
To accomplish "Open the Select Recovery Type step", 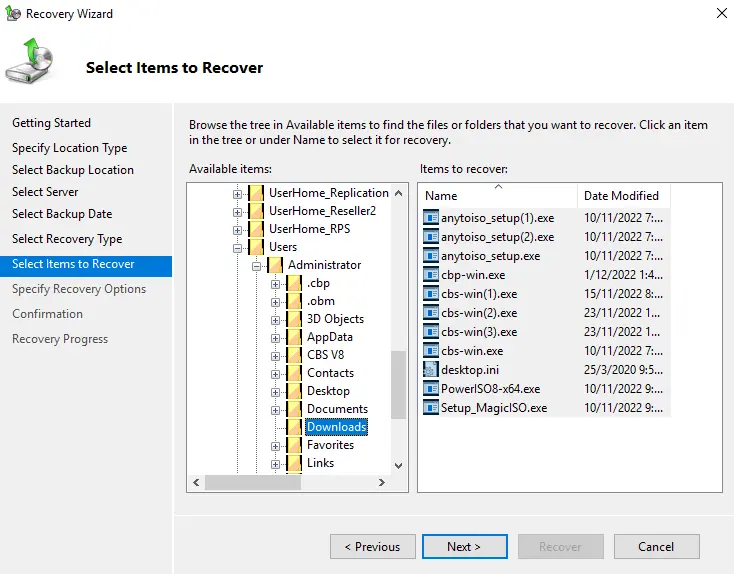I will point(67,239).
